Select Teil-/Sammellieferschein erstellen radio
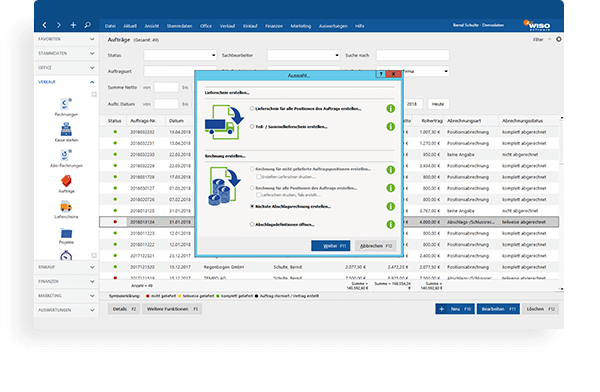600x392 pixels. click(x=252, y=126)
